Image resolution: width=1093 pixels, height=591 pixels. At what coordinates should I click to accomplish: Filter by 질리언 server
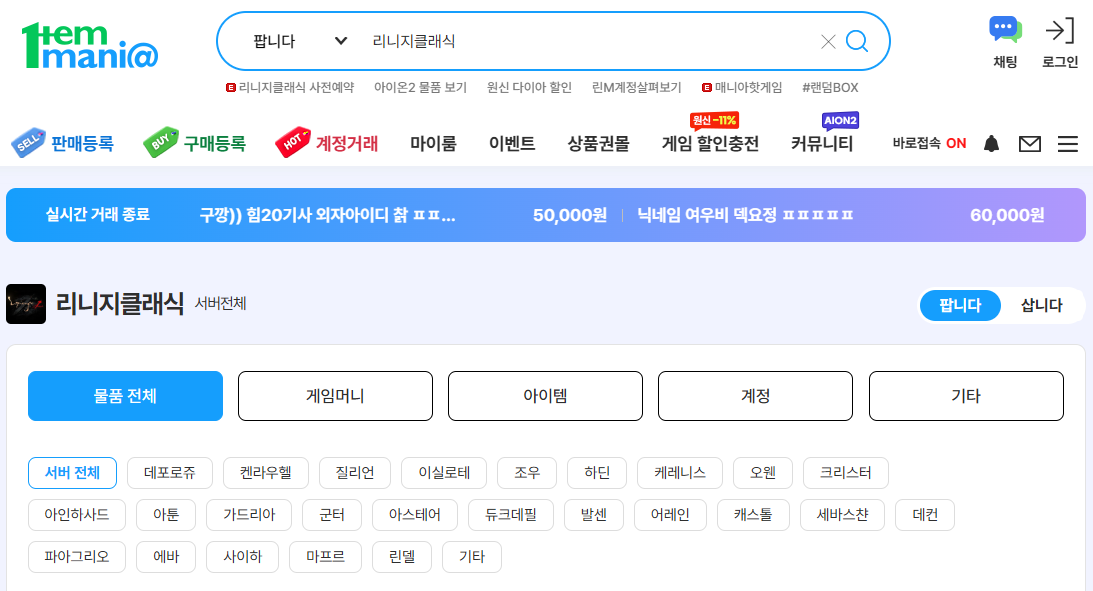(x=355, y=473)
